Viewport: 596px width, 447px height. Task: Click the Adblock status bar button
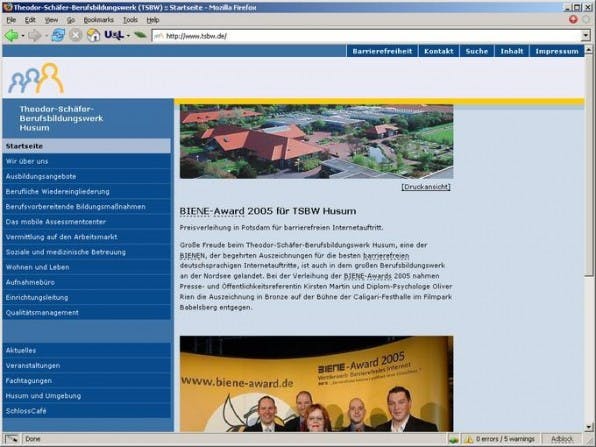562,439
